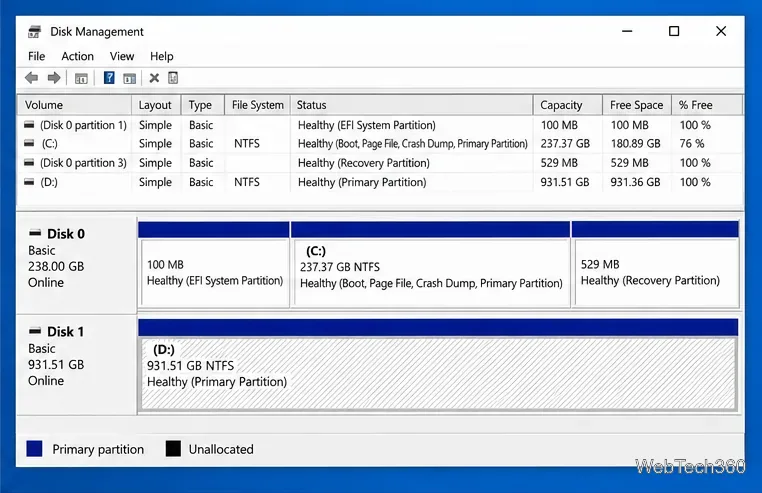This screenshot has height=493, width=762.
Task: Select the Disk 0 label panel
Action: [76, 265]
